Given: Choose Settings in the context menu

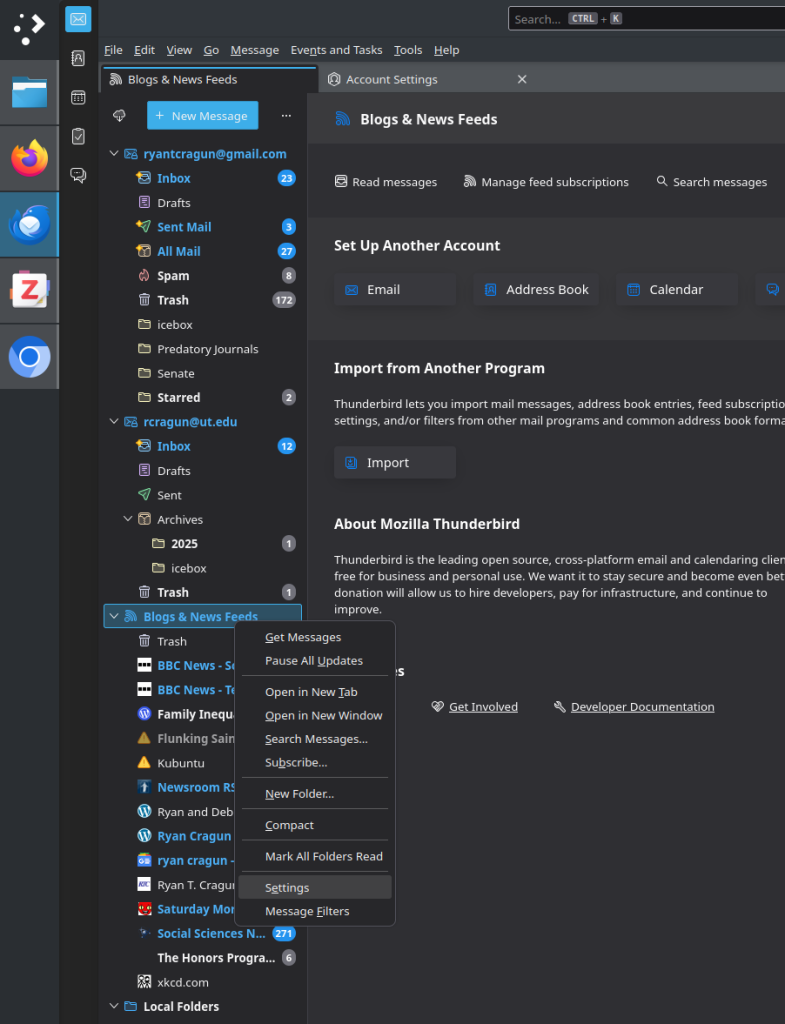Looking at the screenshot, I should (287, 888).
